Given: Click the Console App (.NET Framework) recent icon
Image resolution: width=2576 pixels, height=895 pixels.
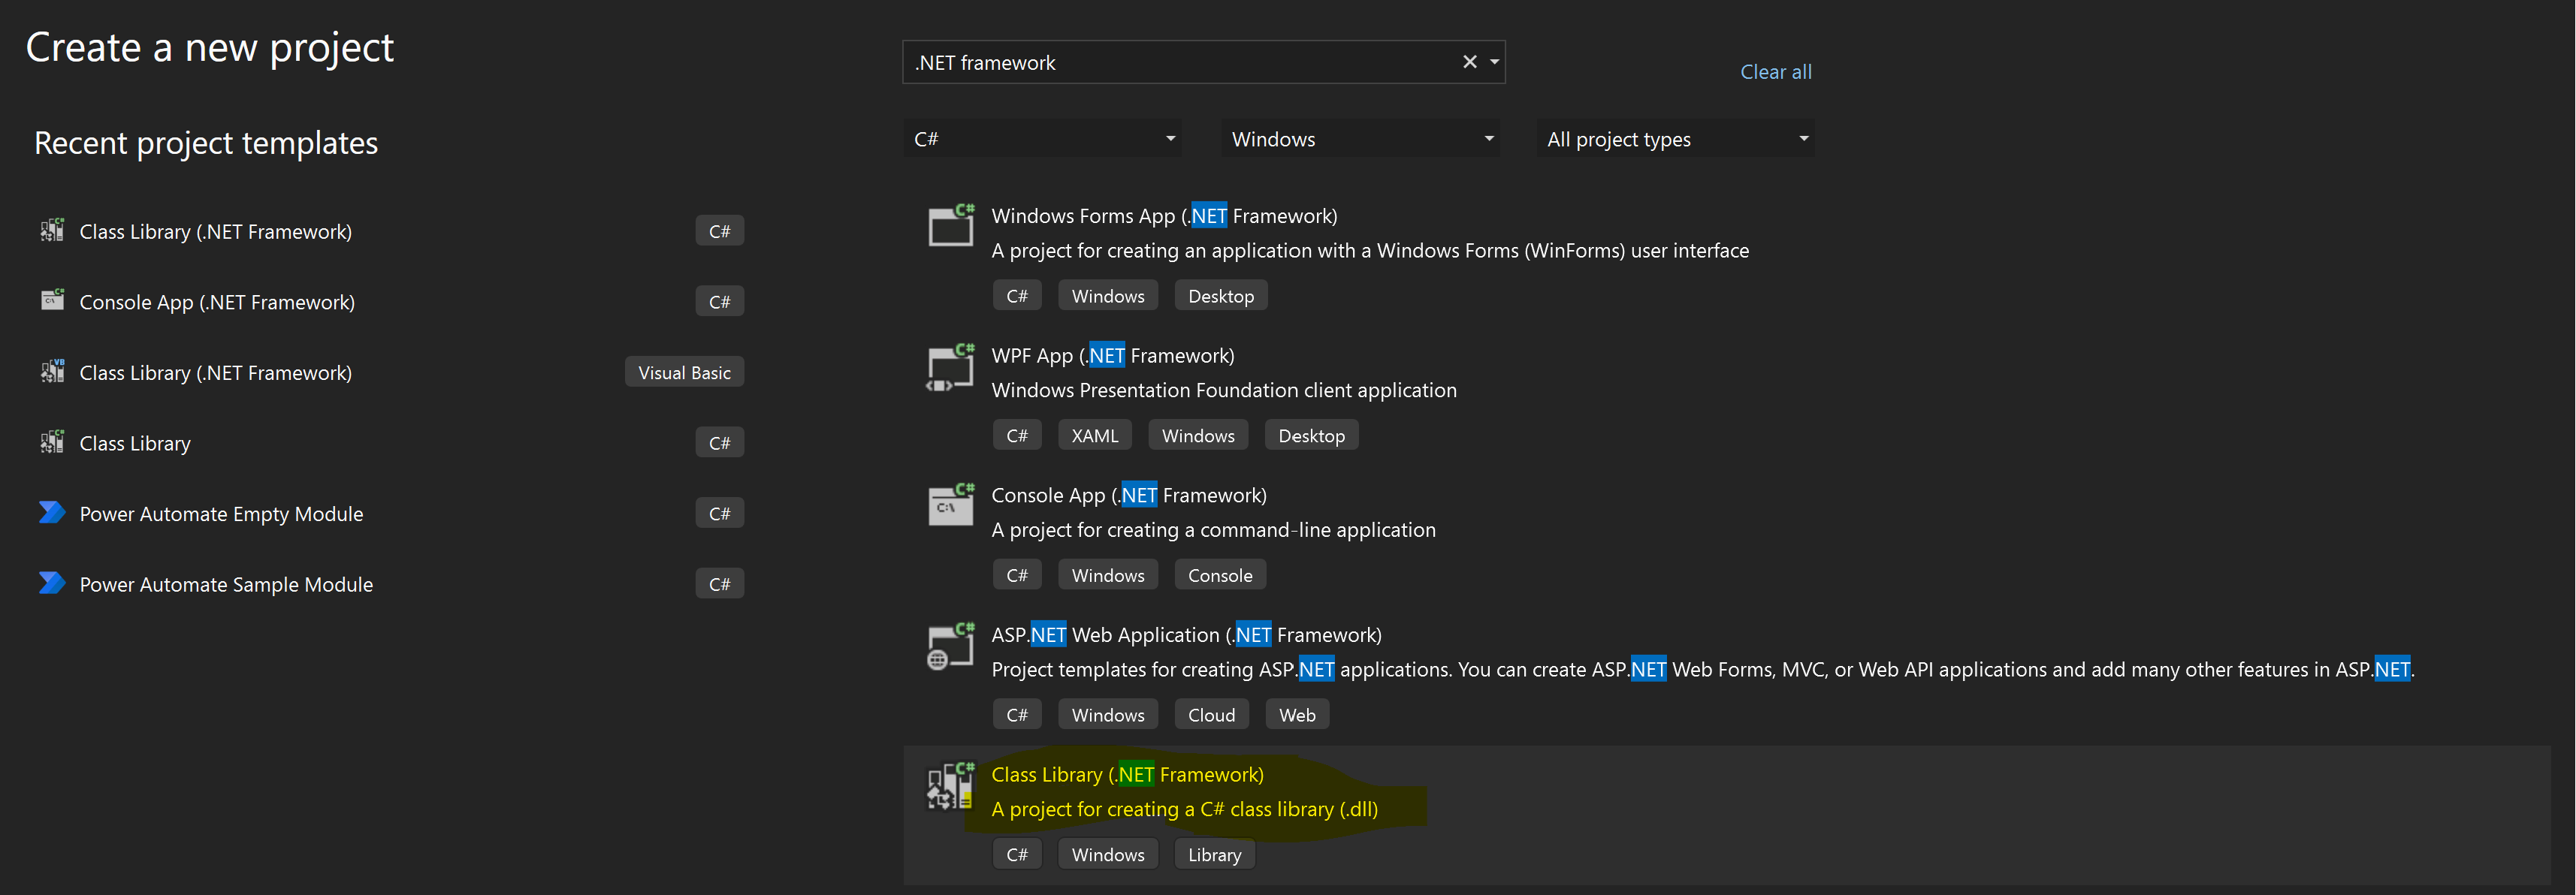Looking at the screenshot, I should click(x=52, y=301).
